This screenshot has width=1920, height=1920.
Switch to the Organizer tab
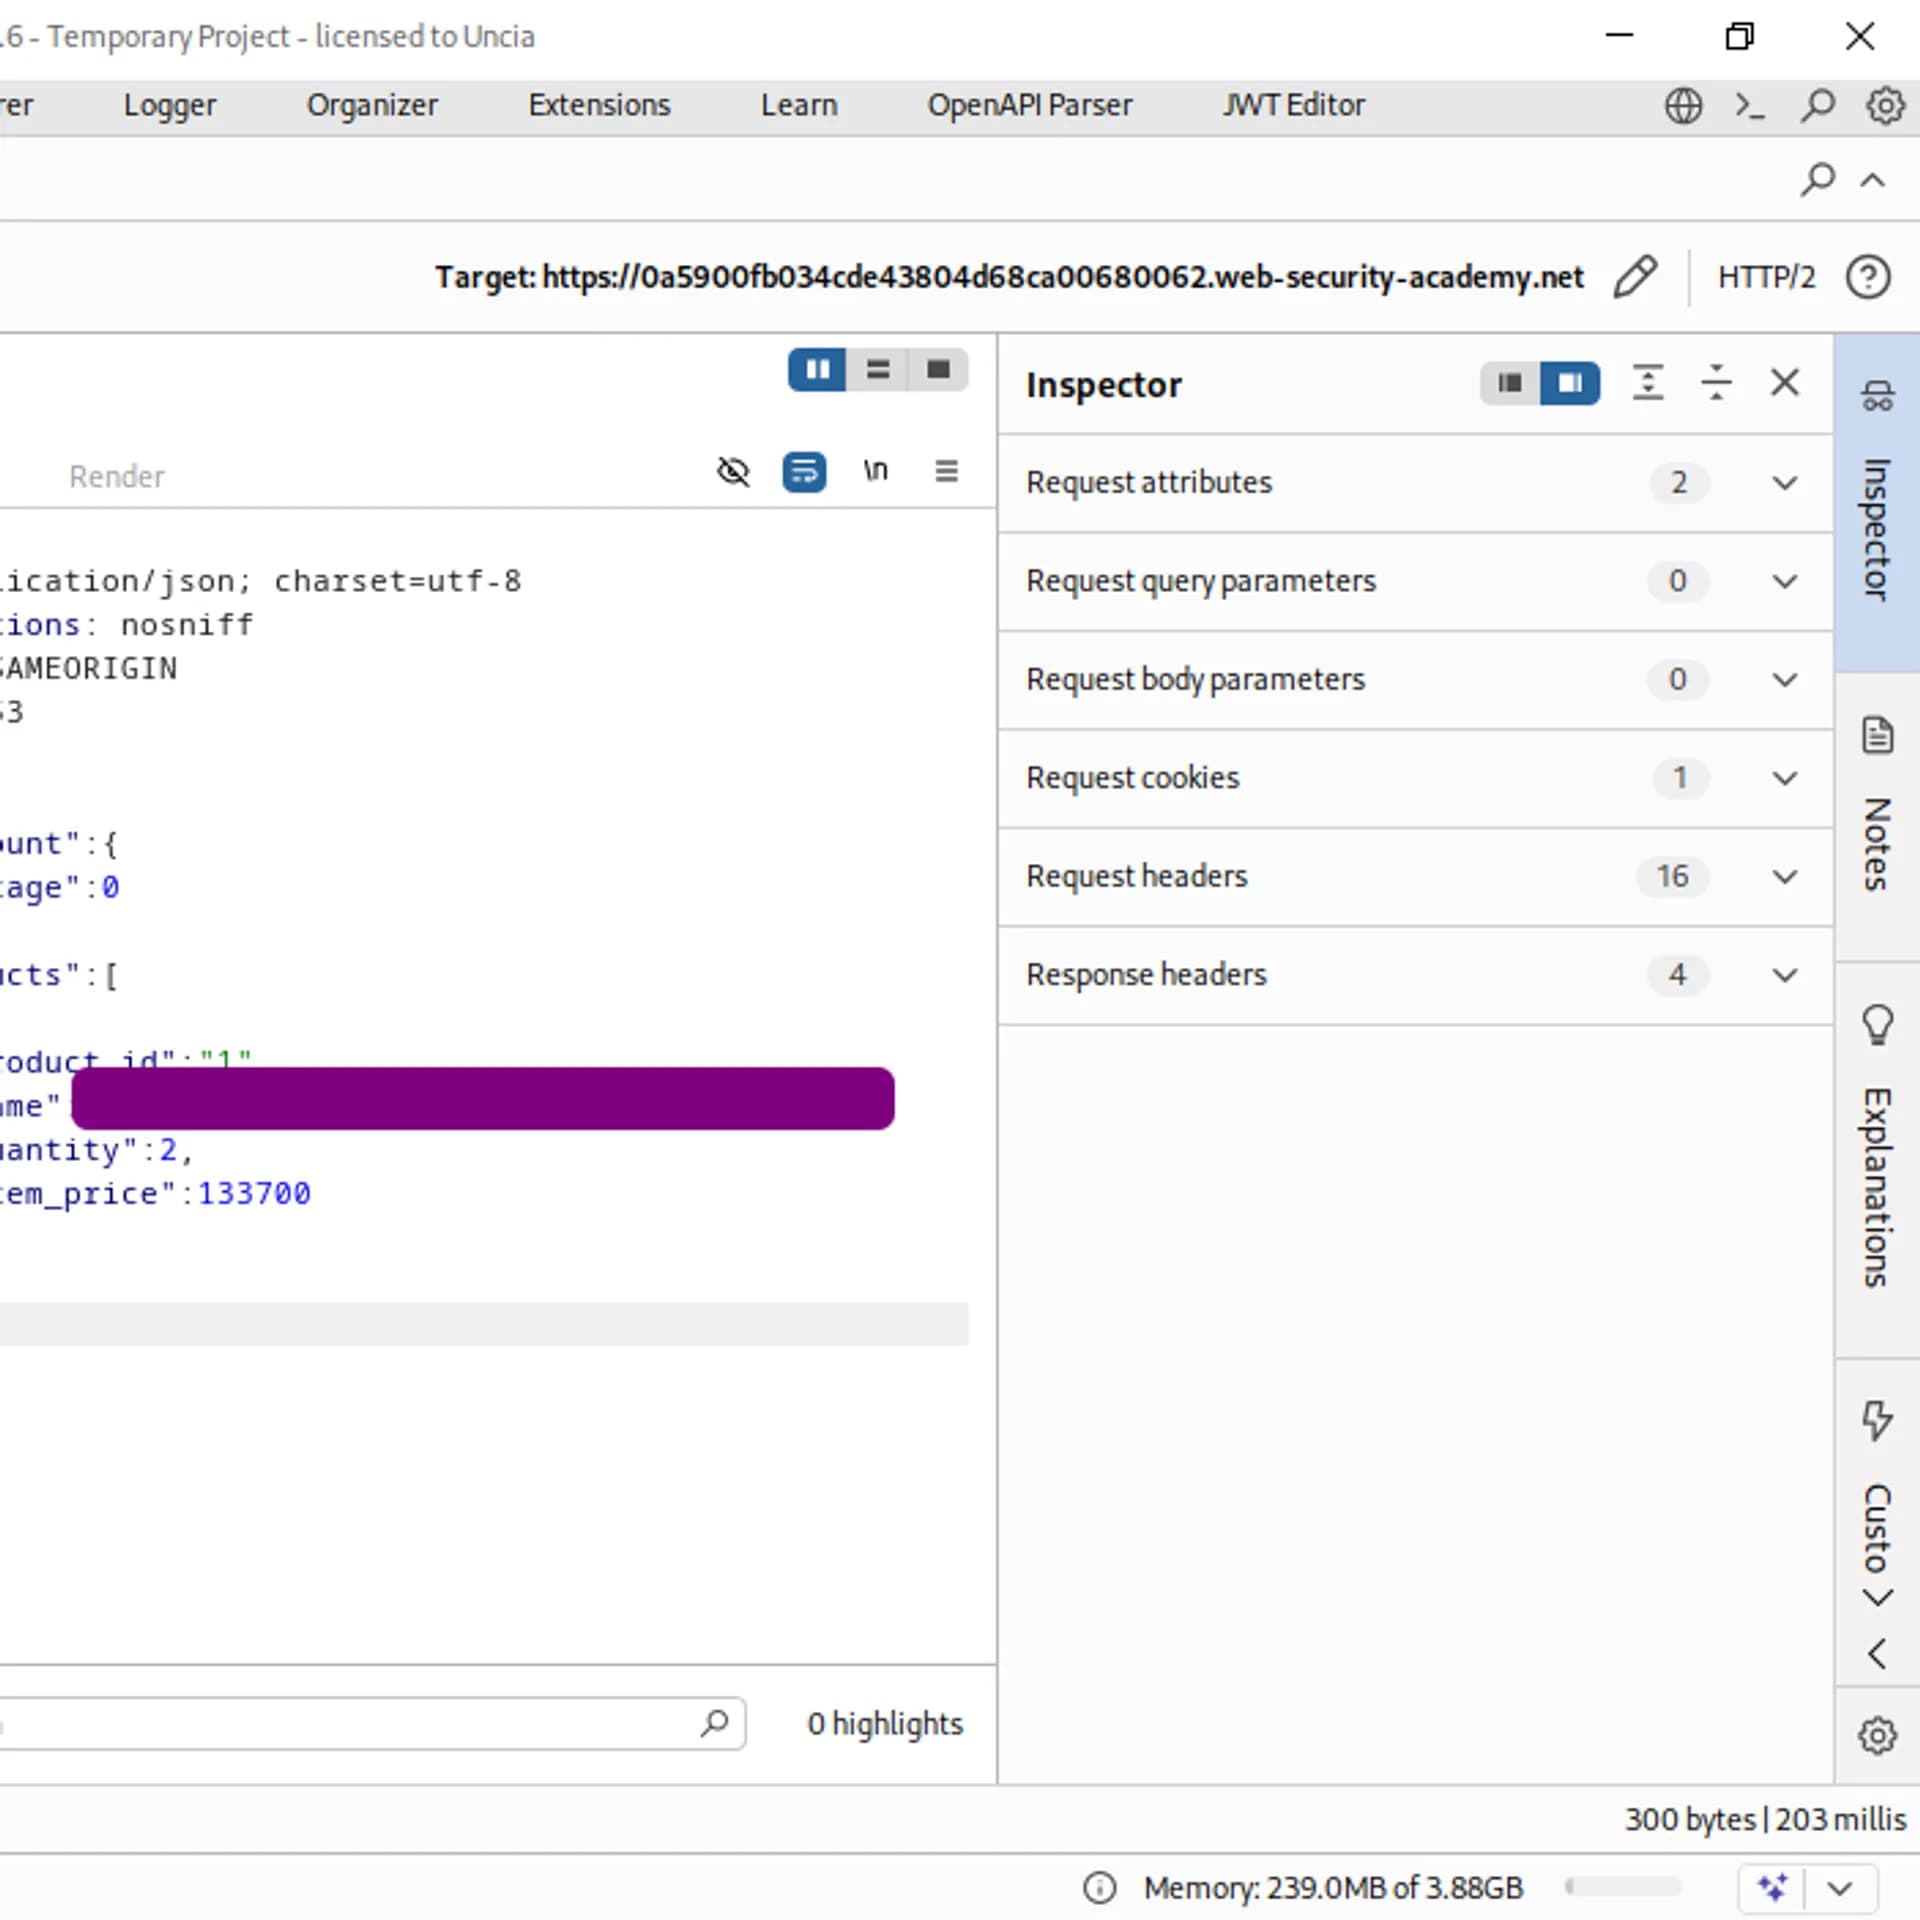(x=372, y=105)
